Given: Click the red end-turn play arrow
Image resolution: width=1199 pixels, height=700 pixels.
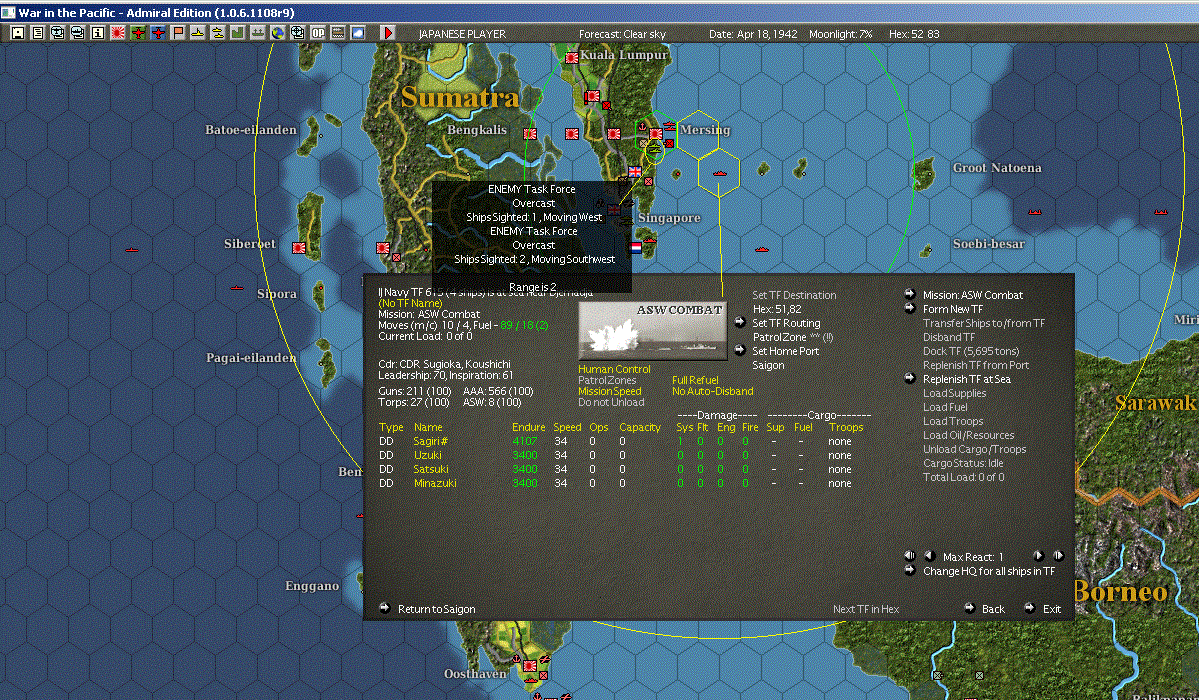Looking at the screenshot, I should coord(388,33).
